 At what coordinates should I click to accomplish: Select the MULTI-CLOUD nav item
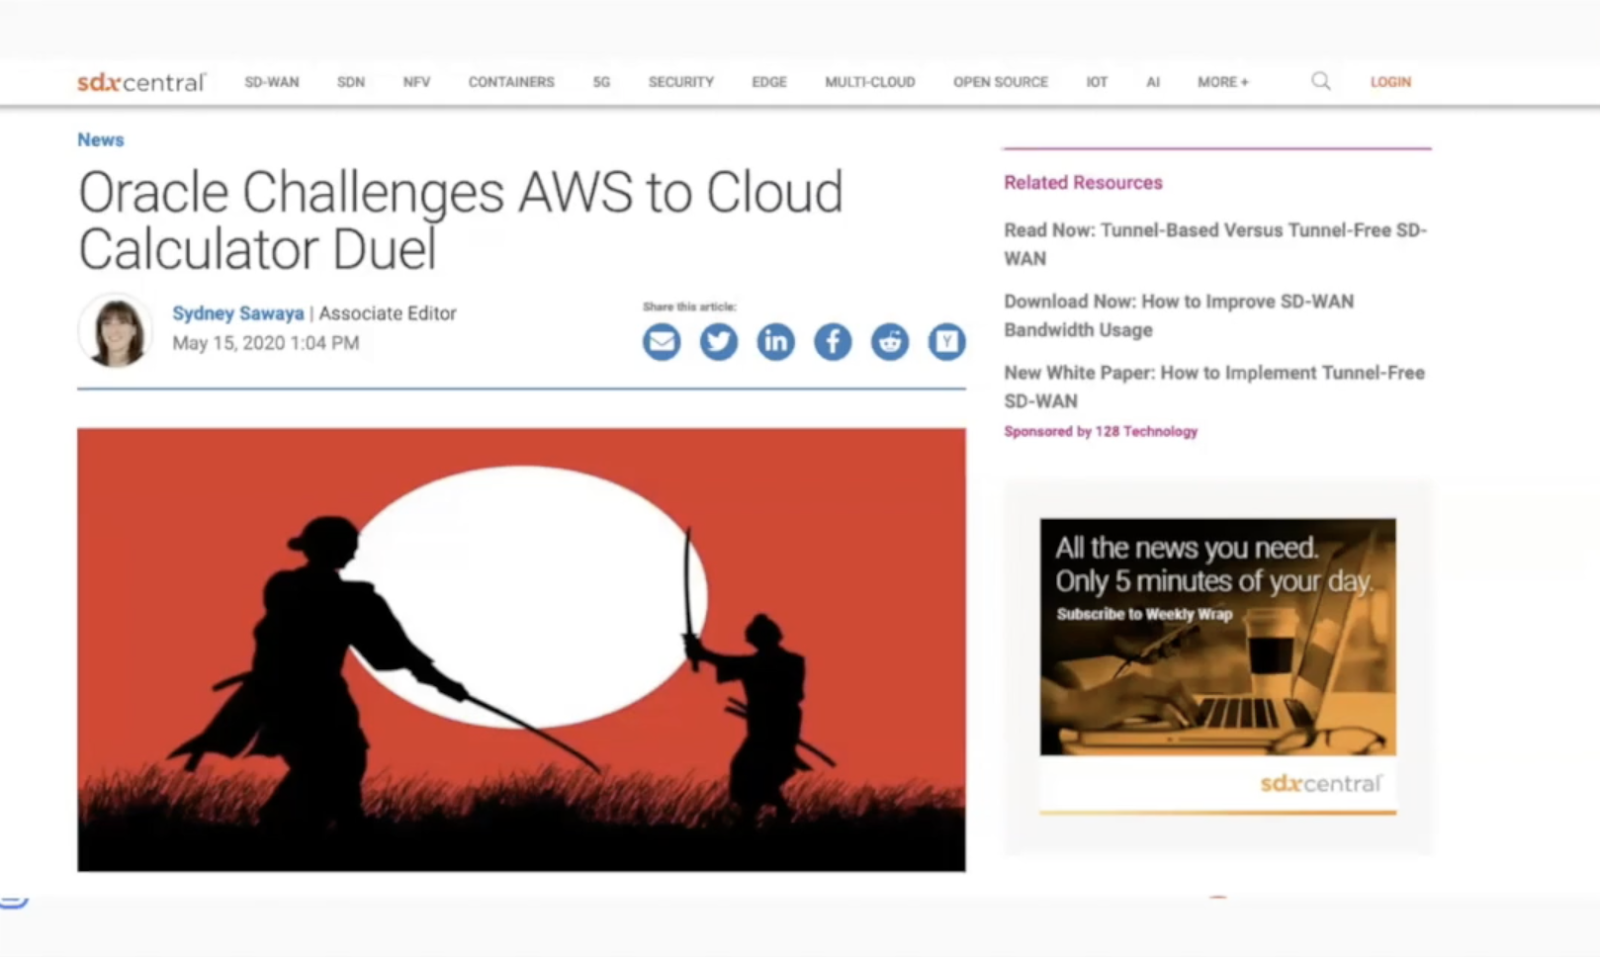pos(870,82)
